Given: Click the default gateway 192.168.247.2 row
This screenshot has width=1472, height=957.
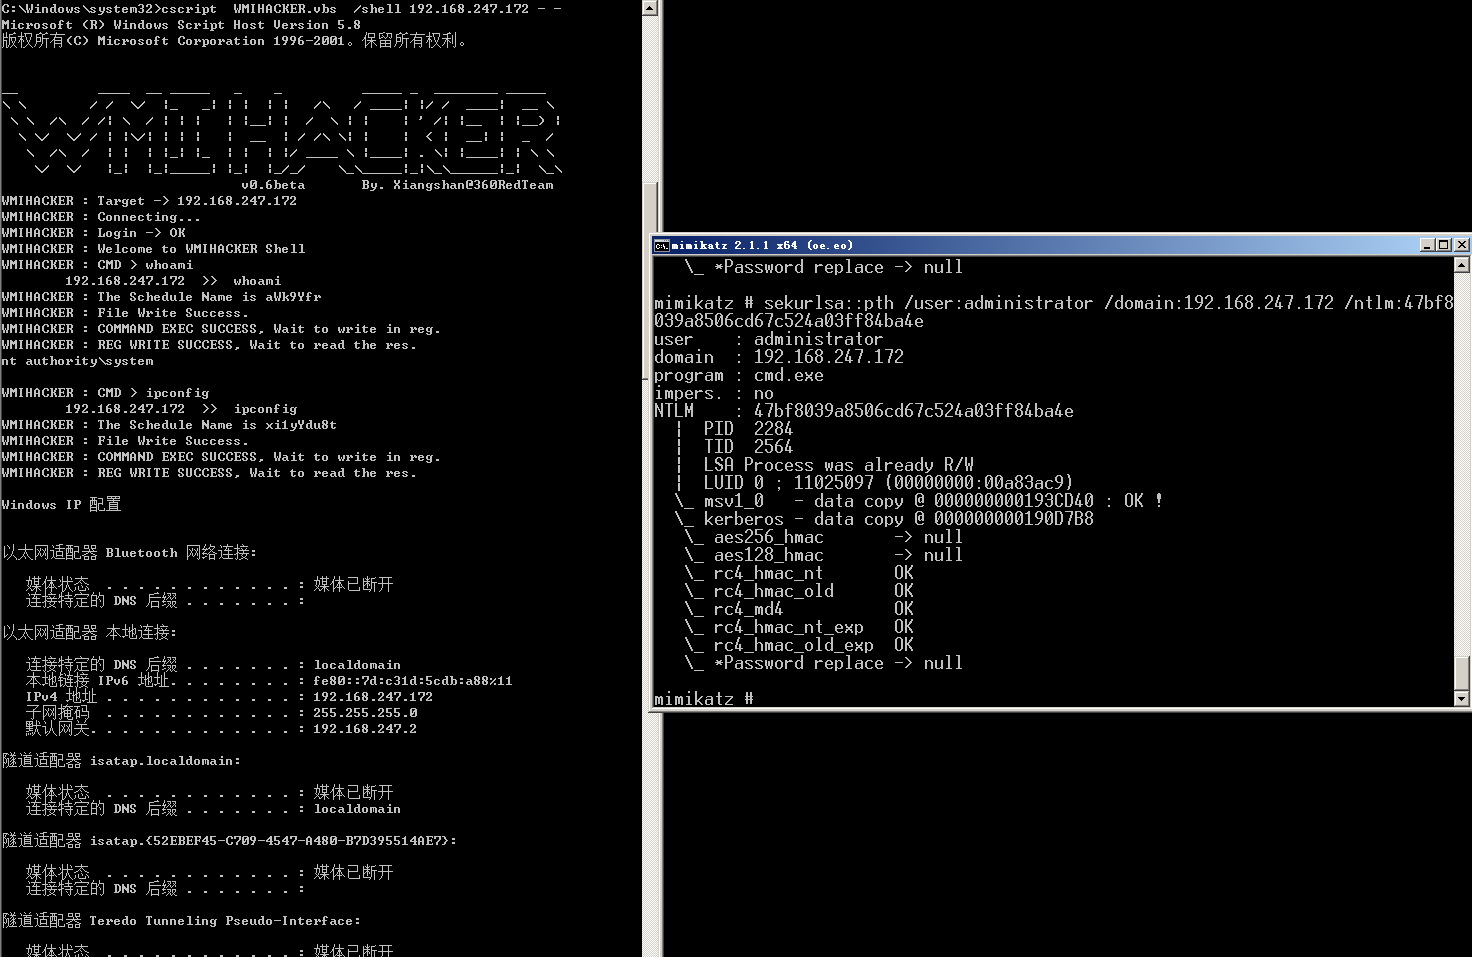Looking at the screenshot, I should point(222,728).
